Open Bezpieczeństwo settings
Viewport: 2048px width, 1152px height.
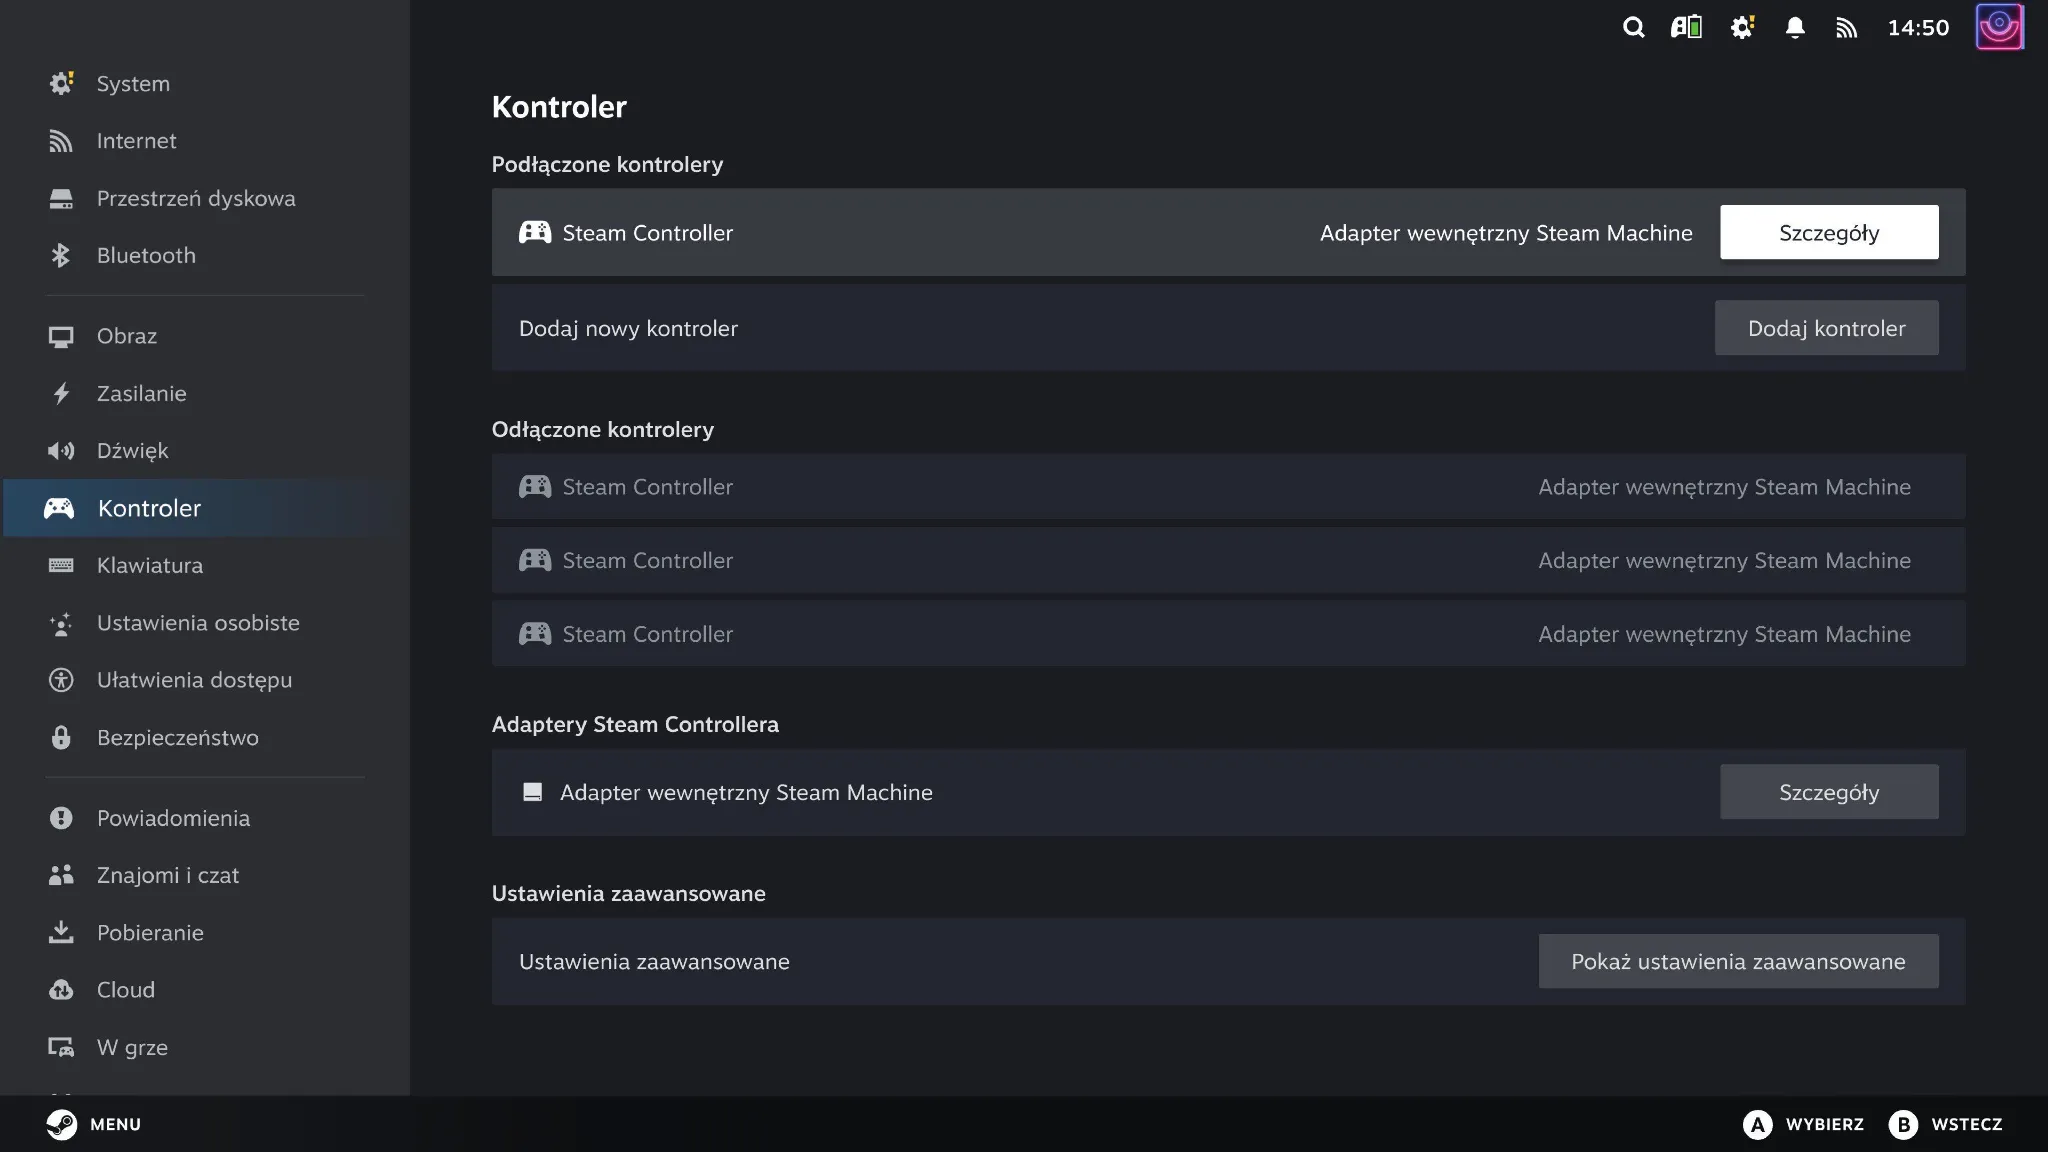click(205, 738)
